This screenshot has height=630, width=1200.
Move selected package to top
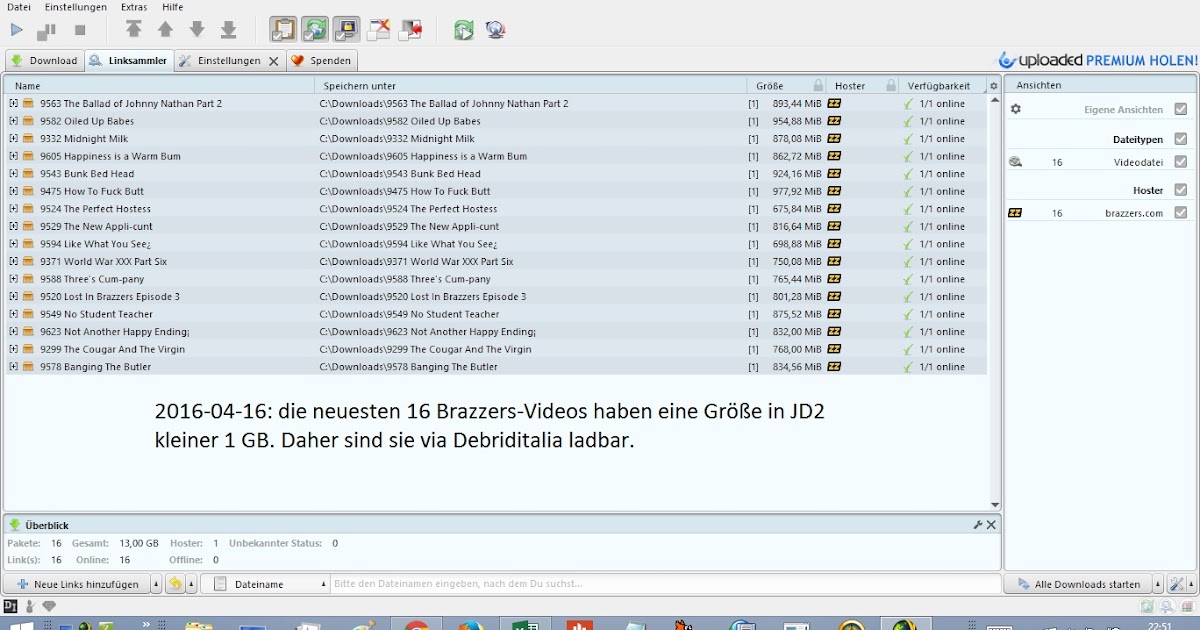point(134,30)
